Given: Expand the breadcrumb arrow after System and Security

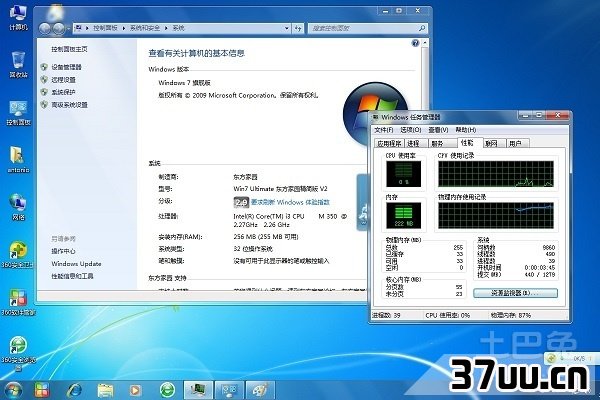Looking at the screenshot, I should [166, 28].
